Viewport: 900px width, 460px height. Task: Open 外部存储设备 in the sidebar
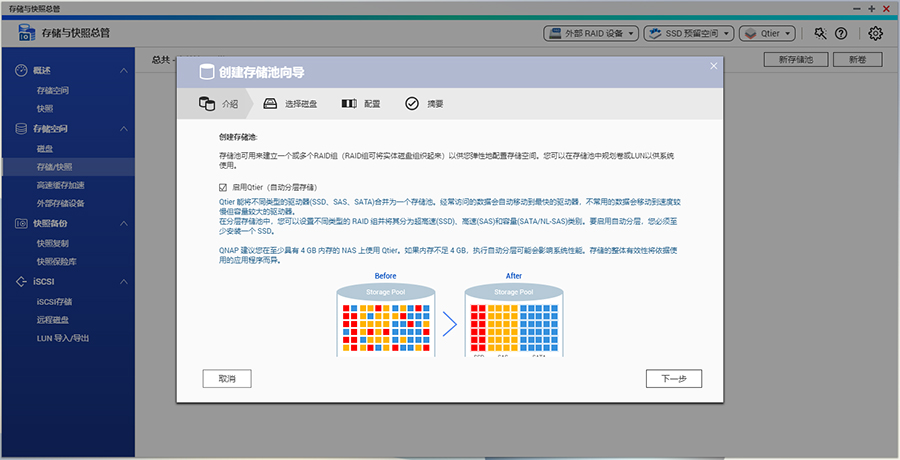tap(60, 203)
